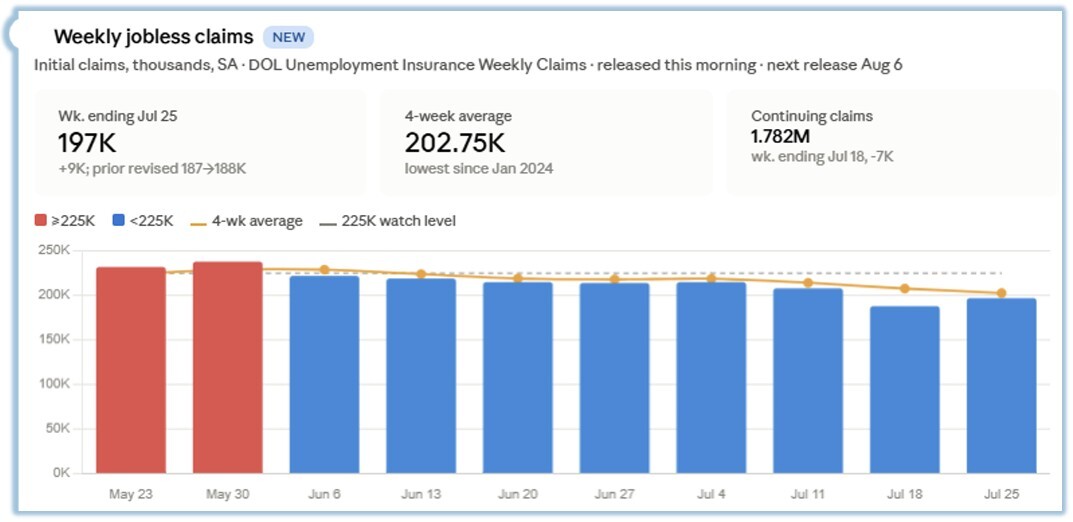This screenshot has width=1073, height=522.
Task: Click "wk. ending Jul 18, -7K" note
Action: coord(823,157)
